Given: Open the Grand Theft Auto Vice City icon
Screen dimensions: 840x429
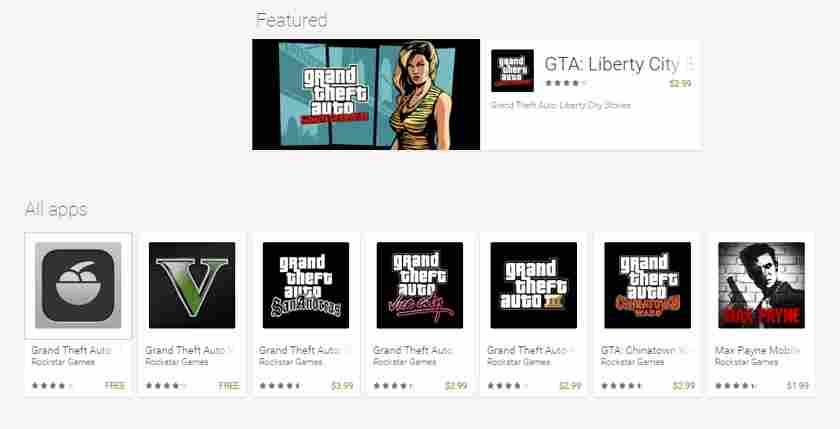Looking at the screenshot, I should click(x=420, y=285).
